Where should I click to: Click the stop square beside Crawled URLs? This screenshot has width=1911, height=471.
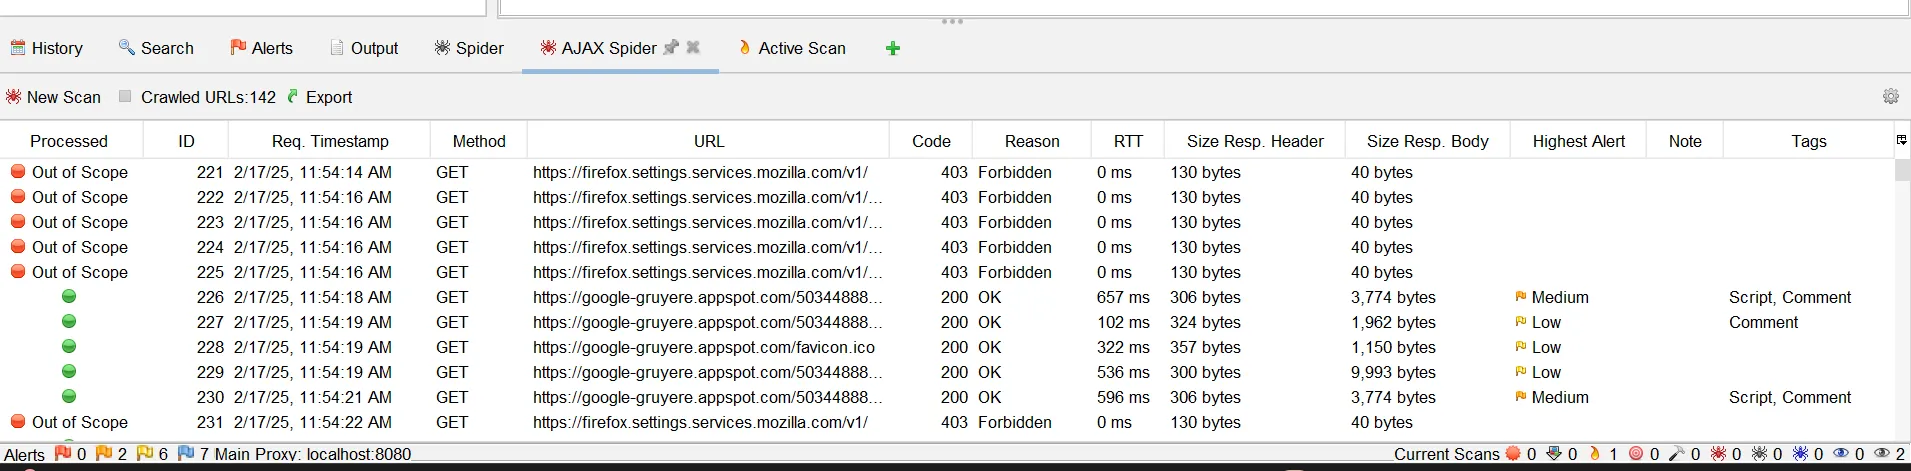pyautogui.click(x=125, y=97)
